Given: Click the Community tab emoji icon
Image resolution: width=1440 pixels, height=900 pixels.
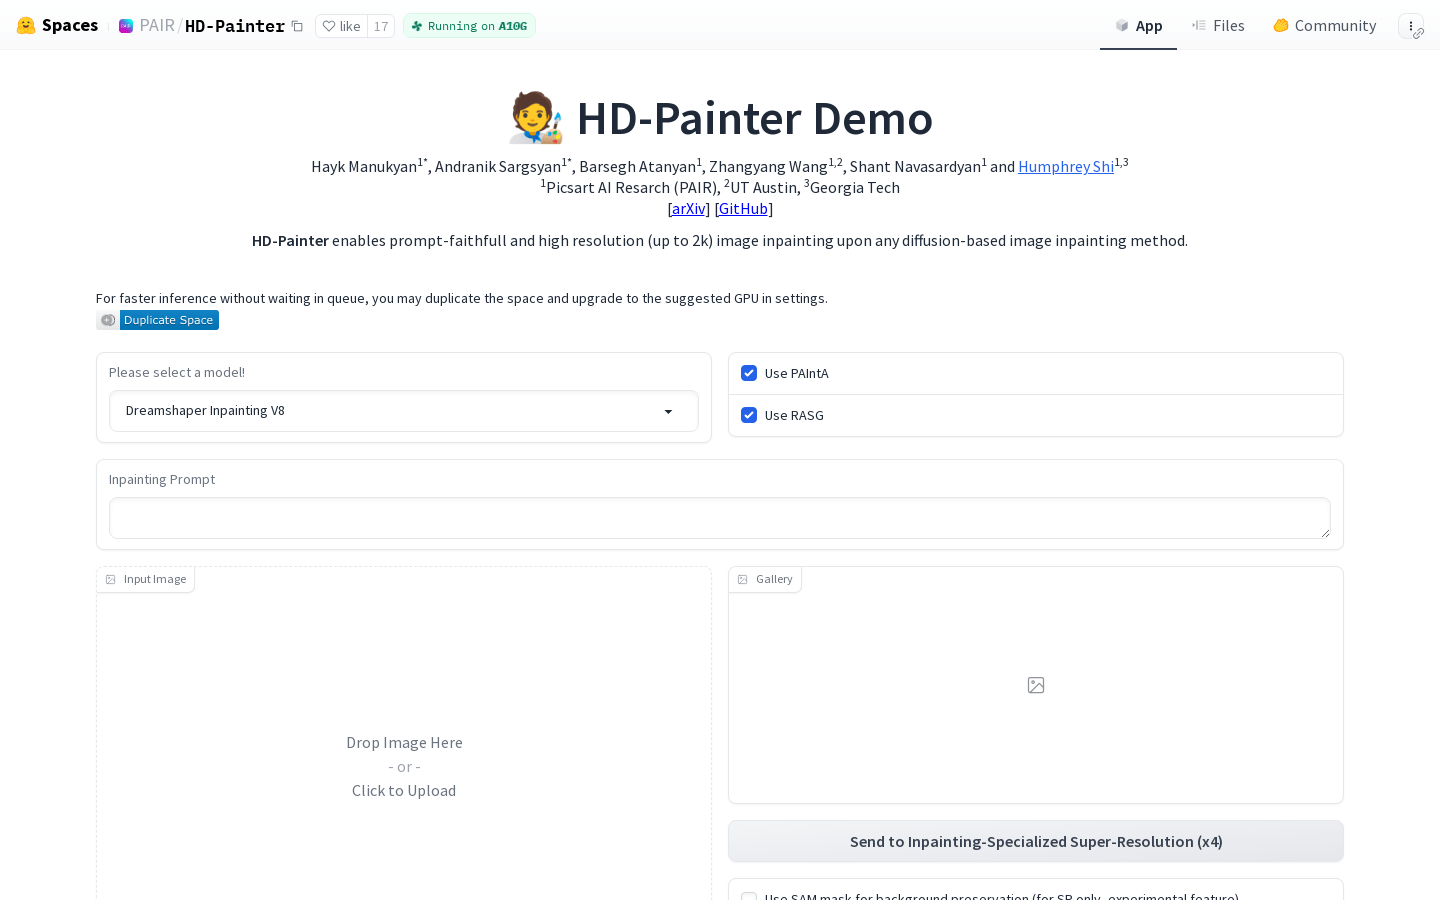Looking at the screenshot, I should pos(1281,25).
